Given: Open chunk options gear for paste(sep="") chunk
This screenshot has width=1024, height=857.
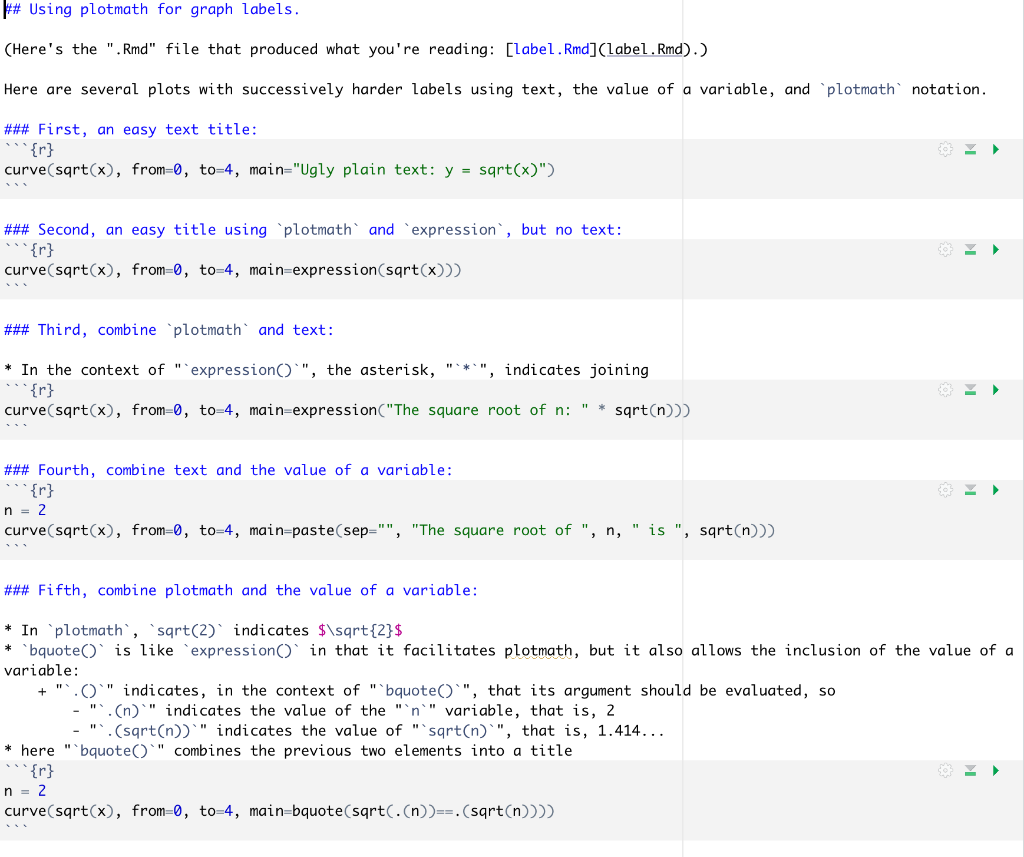Looking at the screenshot, I should tap(945, 490).
